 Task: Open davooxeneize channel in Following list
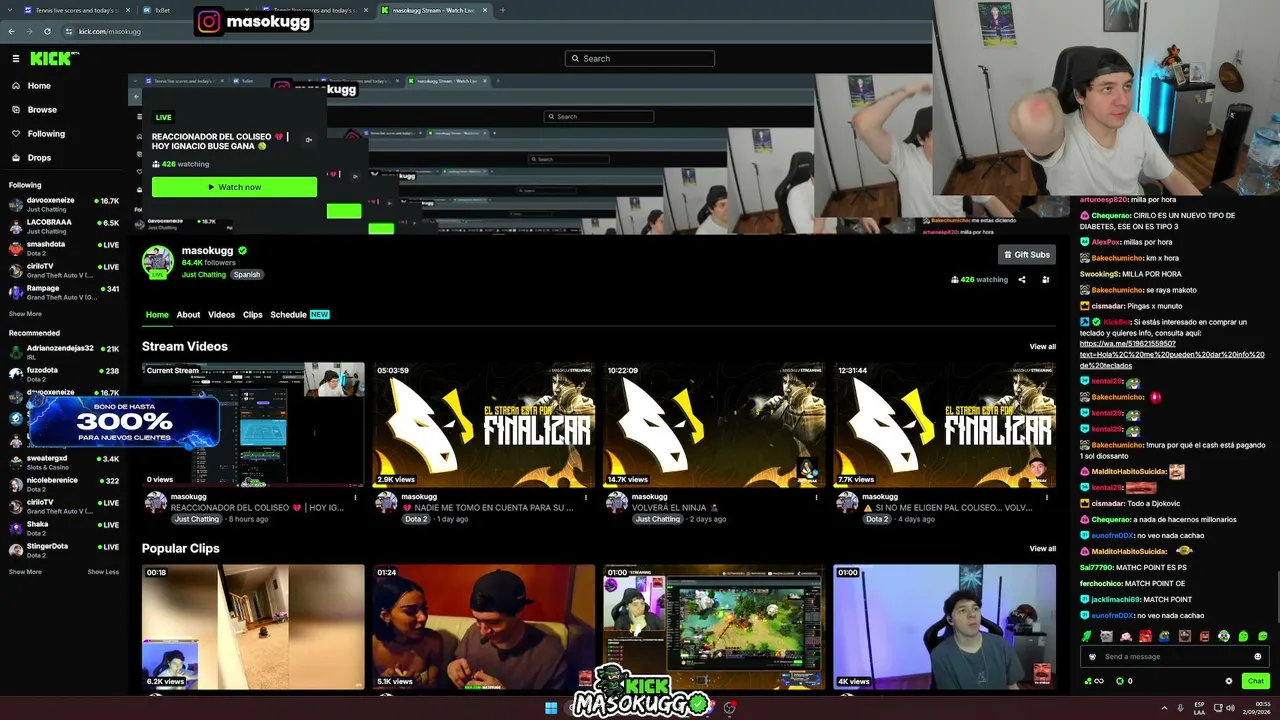pos(64,205)
